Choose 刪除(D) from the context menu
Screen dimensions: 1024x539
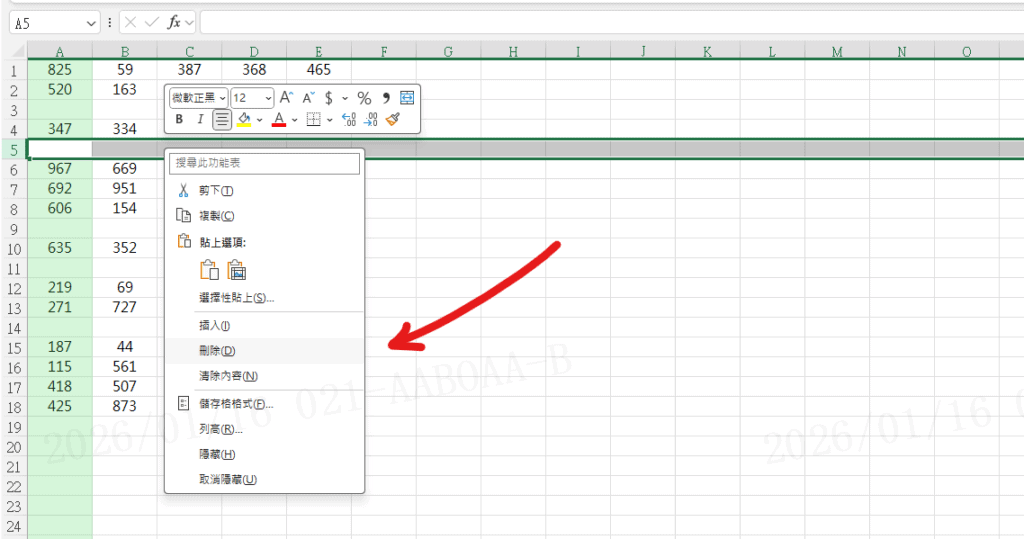click(217, 351)
